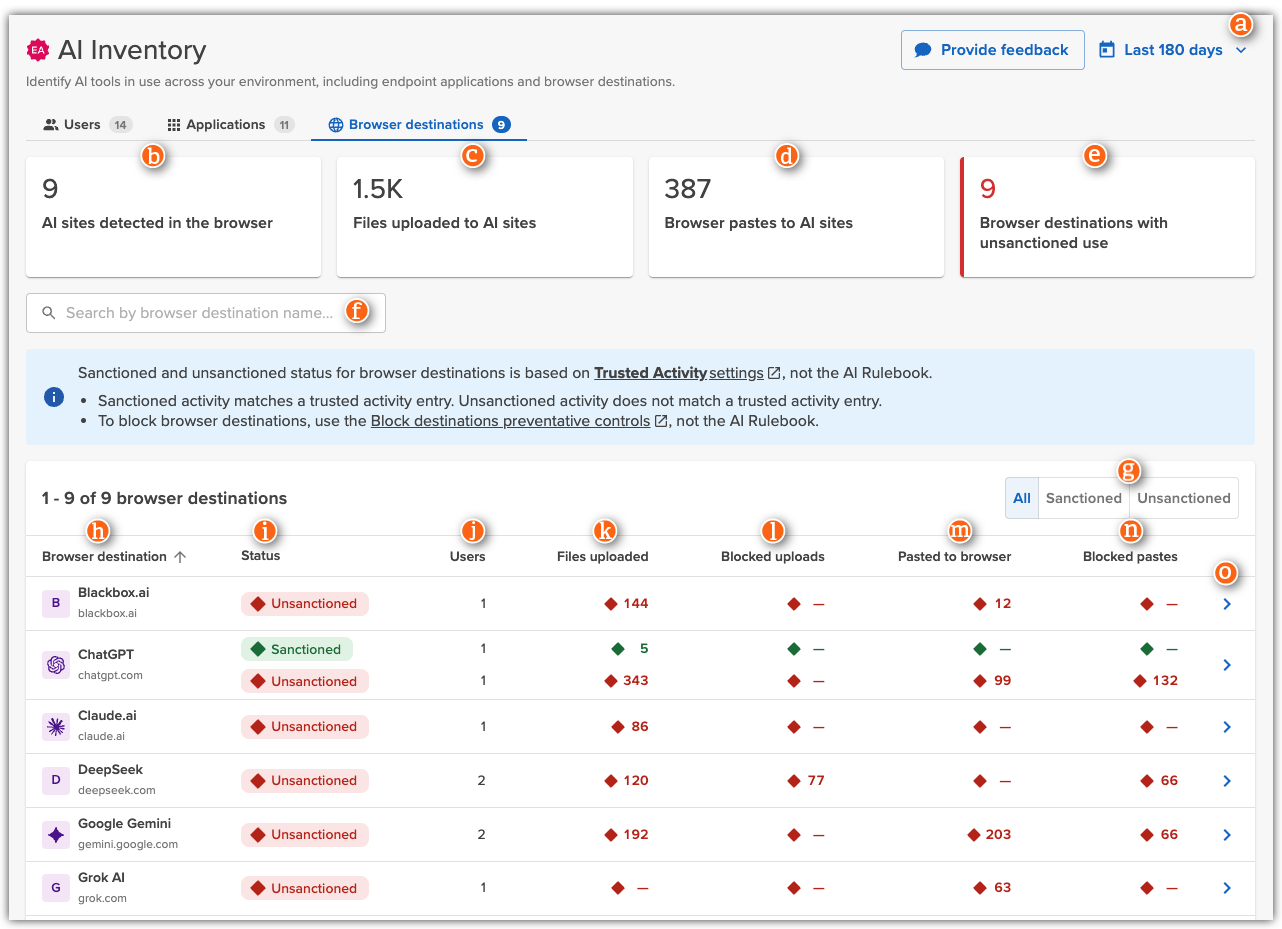This screenshot has width=1282, height=929.
Task: Sort by the Blocked pastes column header
Action: pyautogui.click(x=1130, y=556)
